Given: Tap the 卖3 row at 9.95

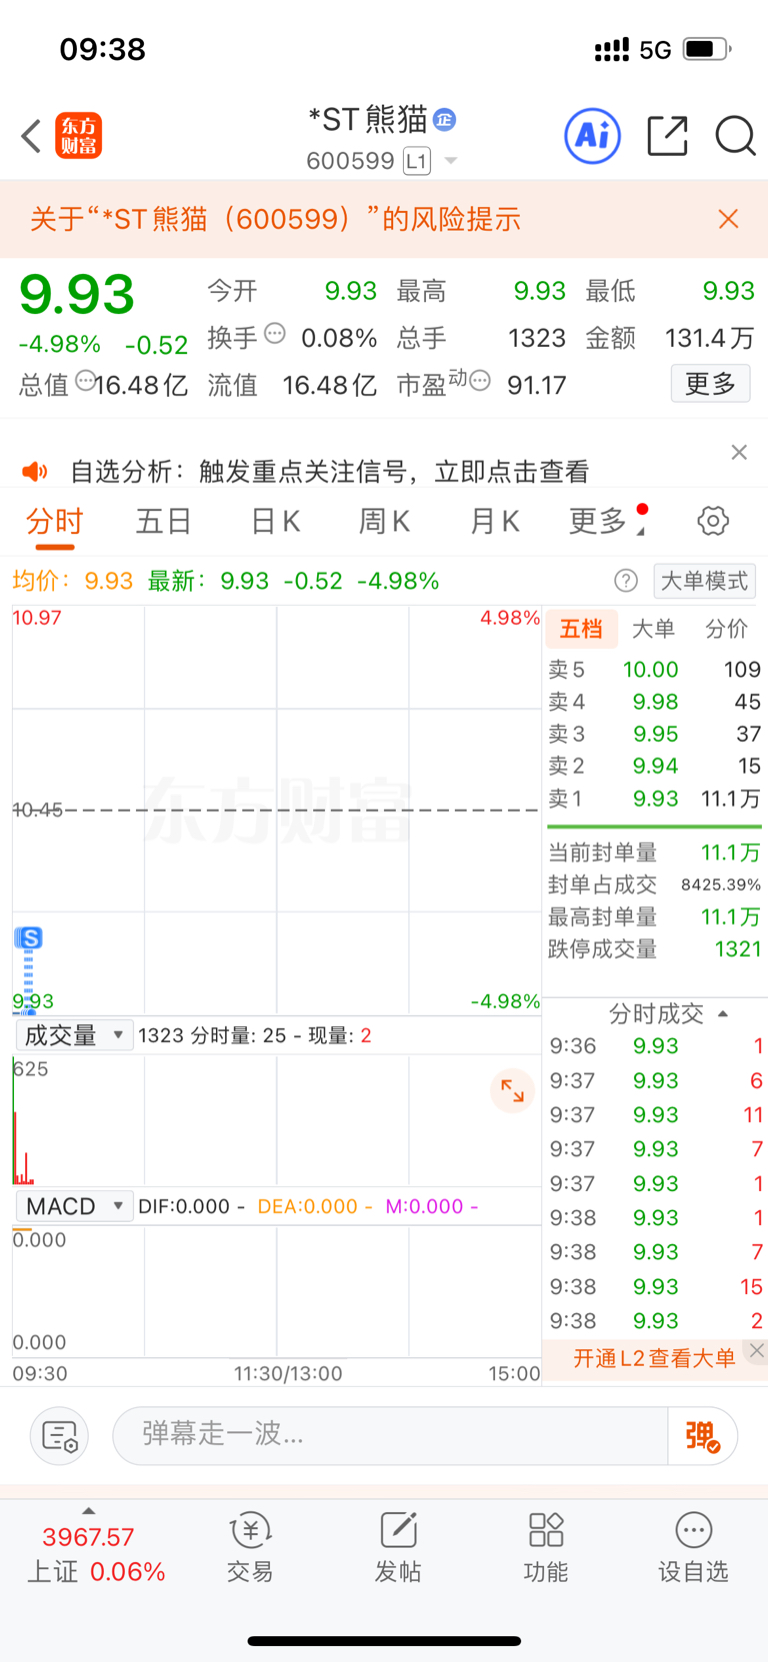Looking at the screenshot, I should pyautogui.click(x=654, y=734).
